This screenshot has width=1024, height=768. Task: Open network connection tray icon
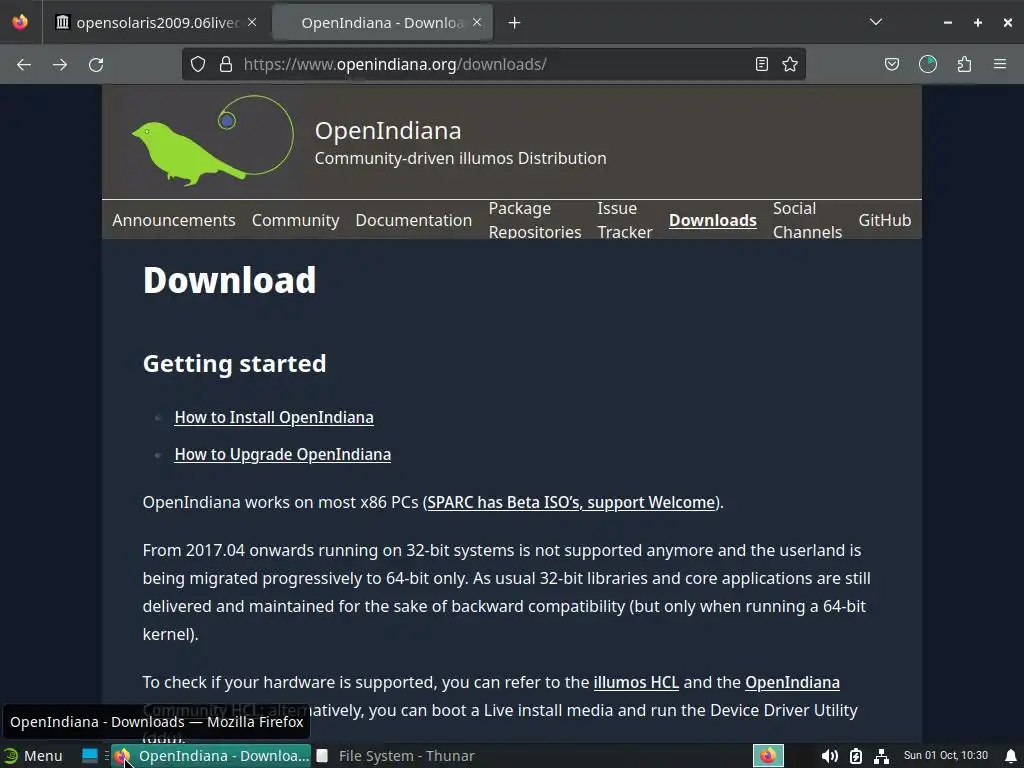[x=881, y=756]
